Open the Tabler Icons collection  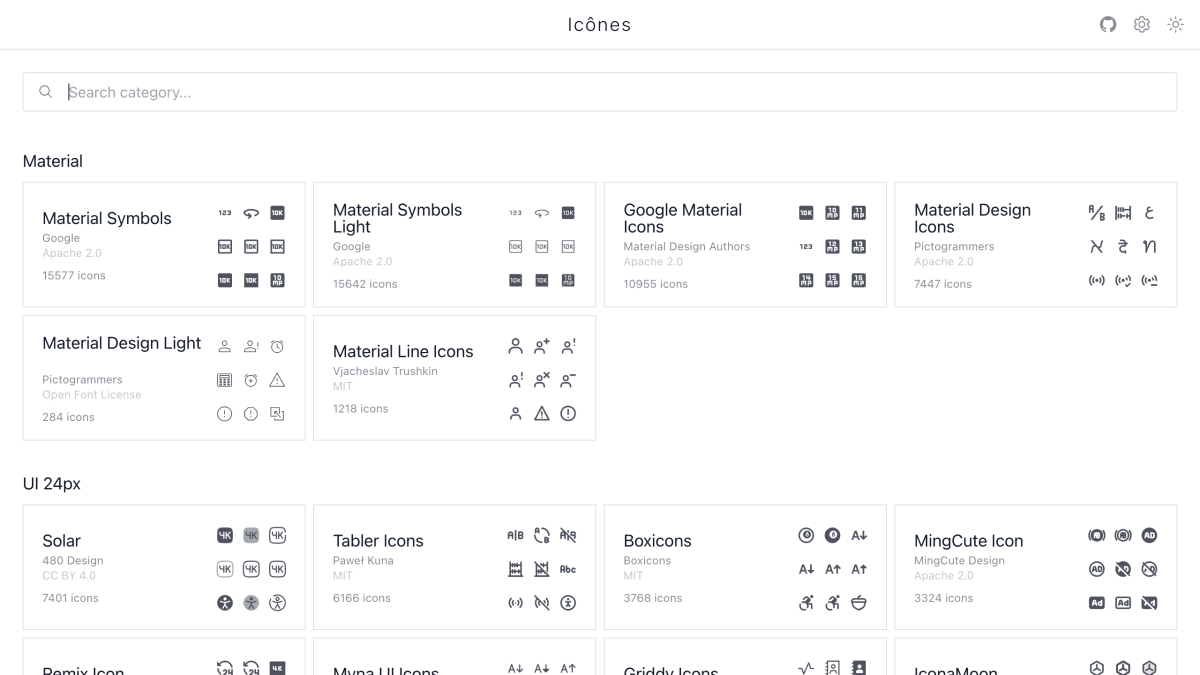(x=454, y=567)
